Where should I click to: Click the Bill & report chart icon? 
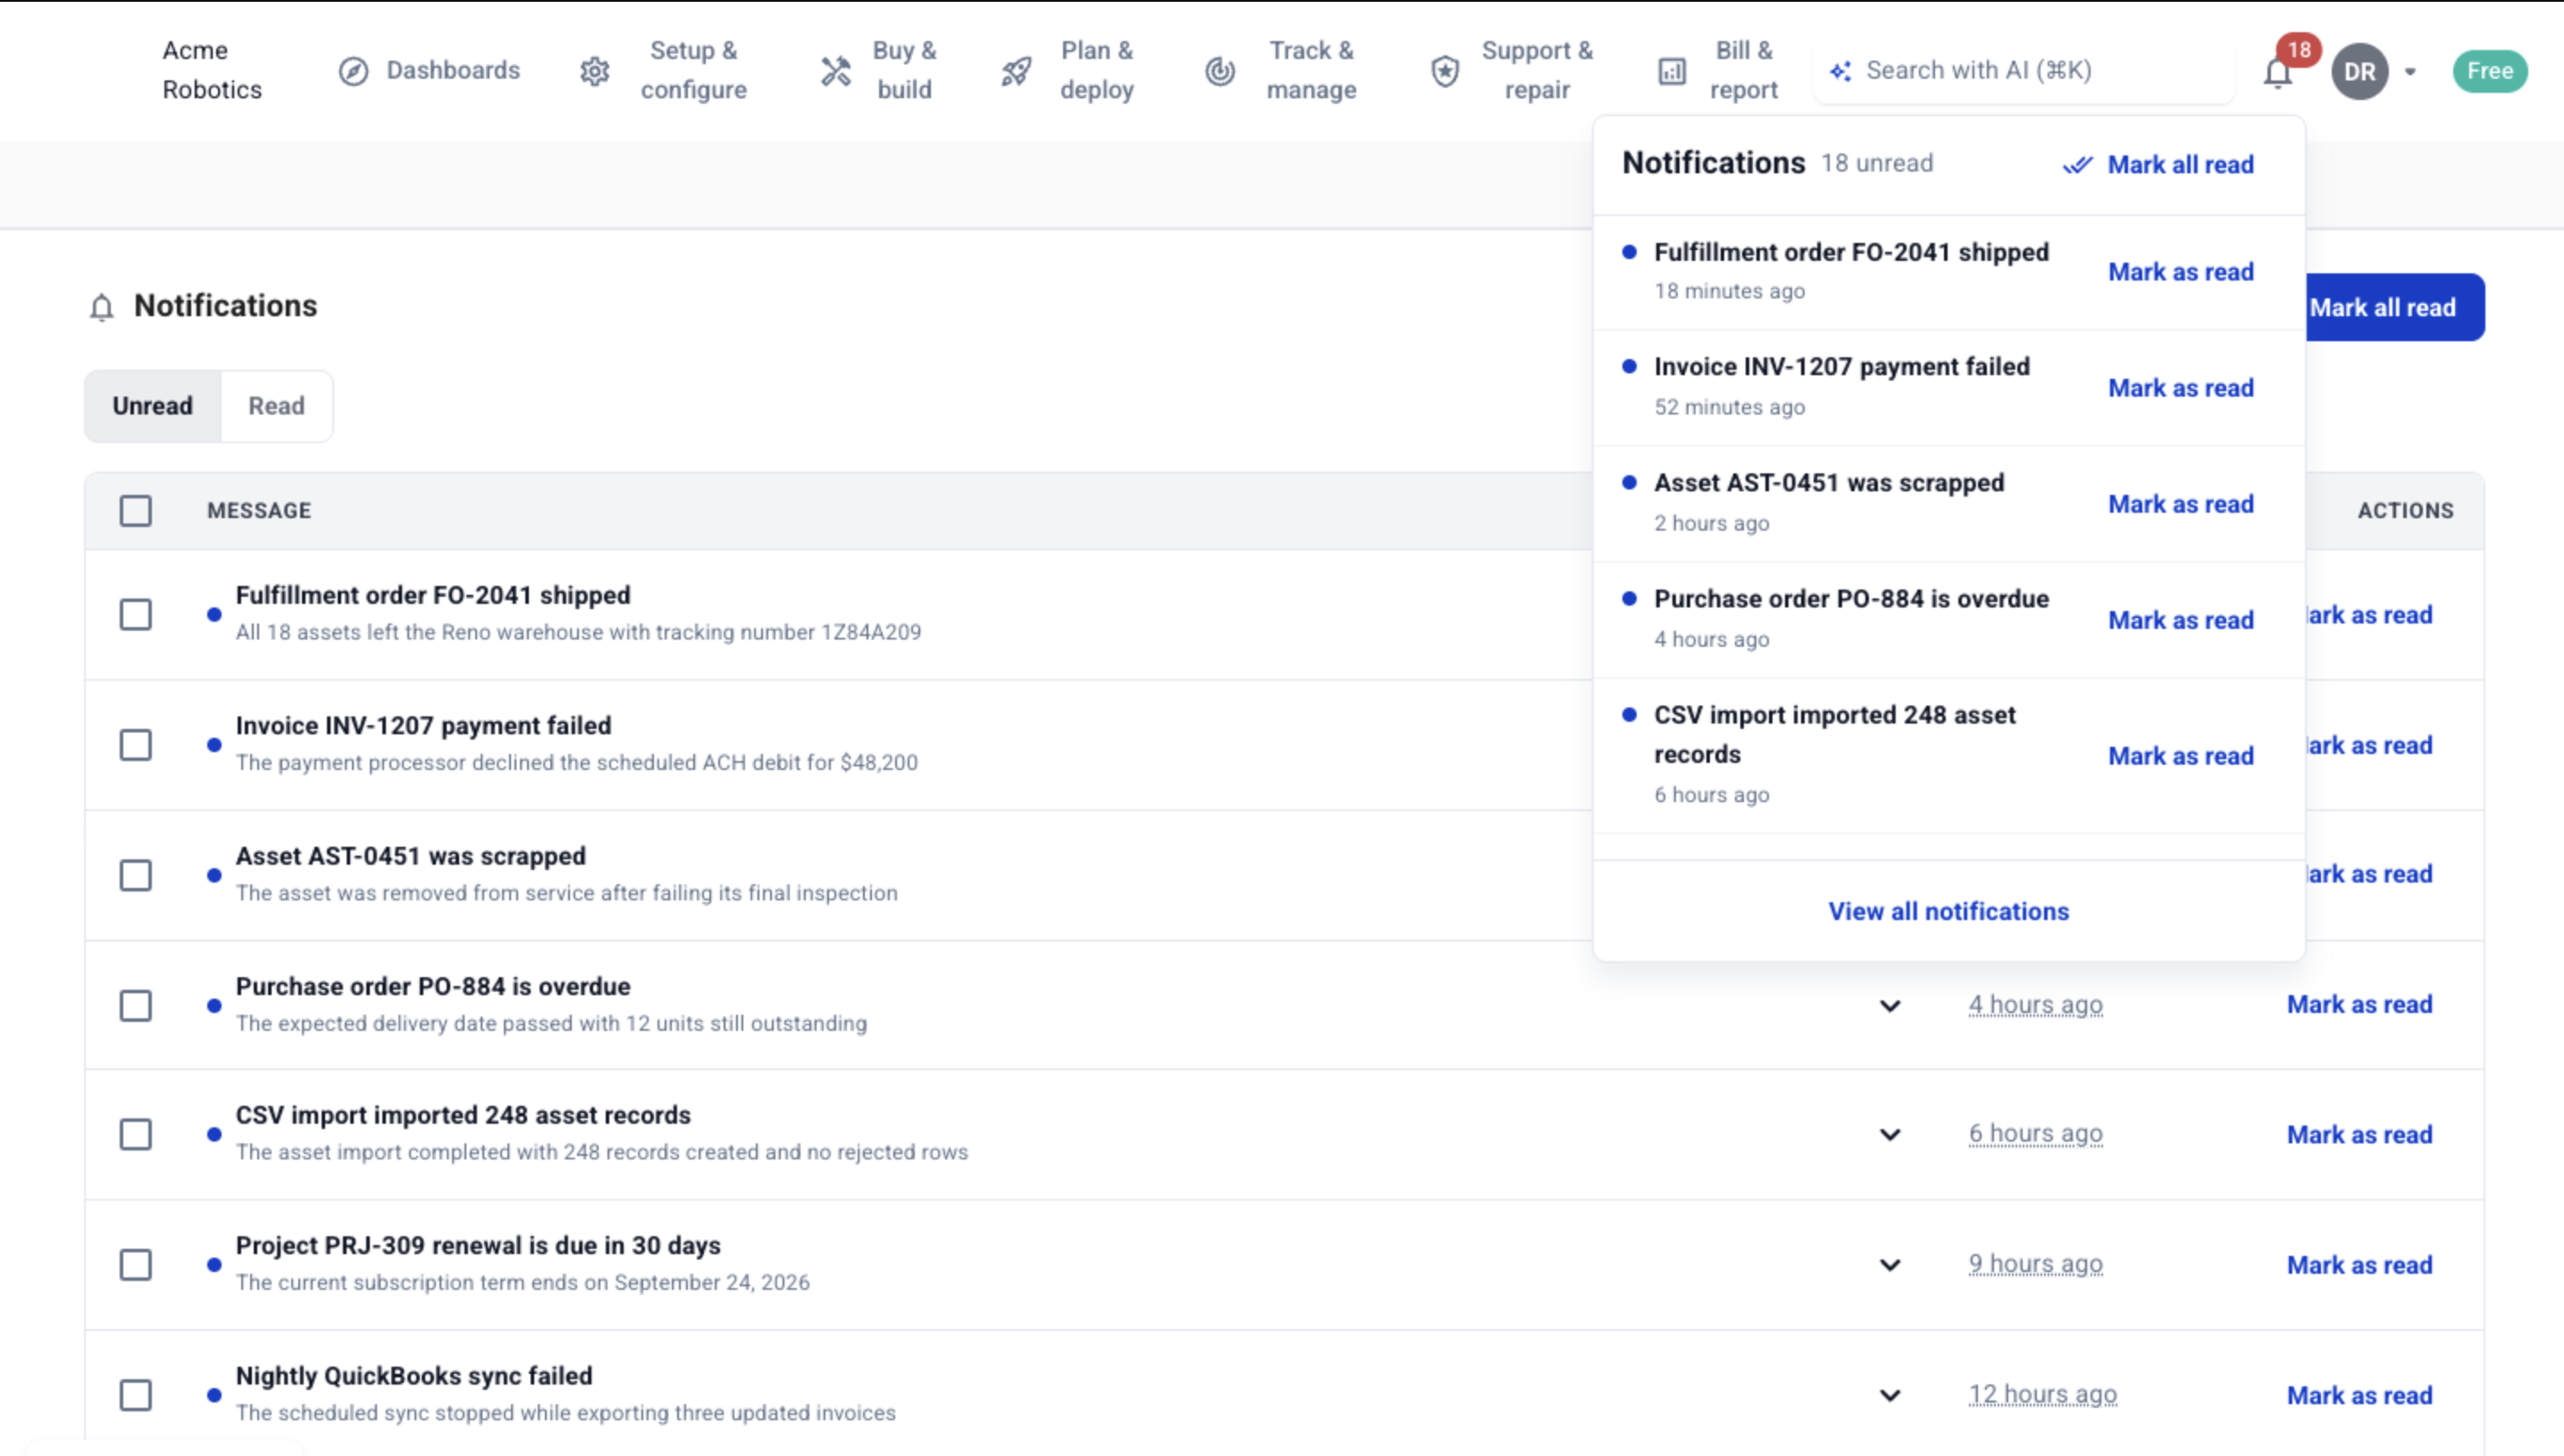pyautogui.click(x=1672, y=71)
